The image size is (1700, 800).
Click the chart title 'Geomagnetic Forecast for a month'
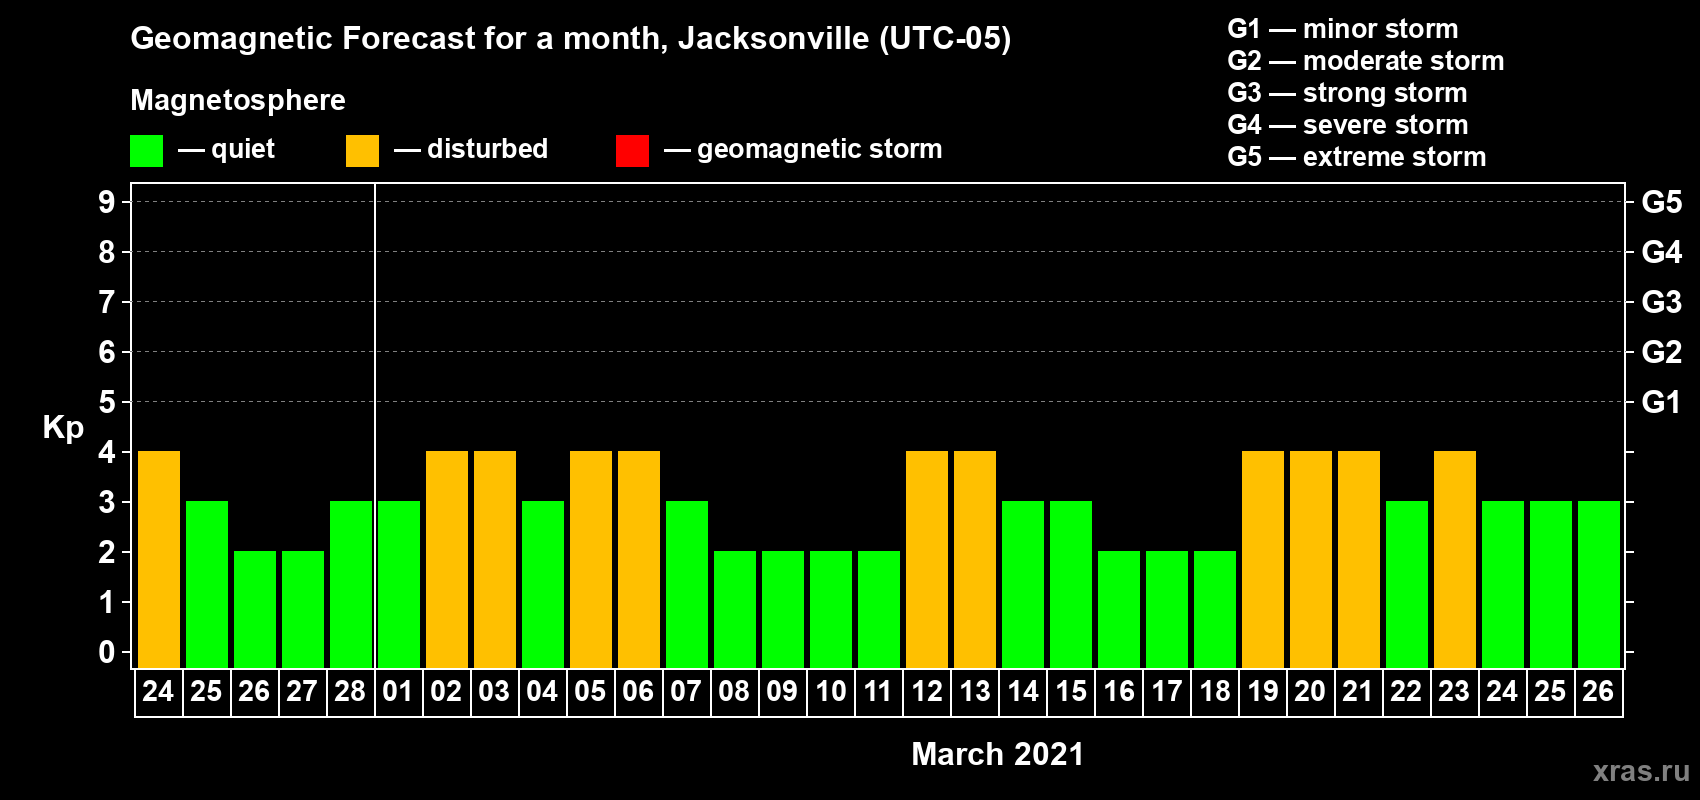pos(399,39)
